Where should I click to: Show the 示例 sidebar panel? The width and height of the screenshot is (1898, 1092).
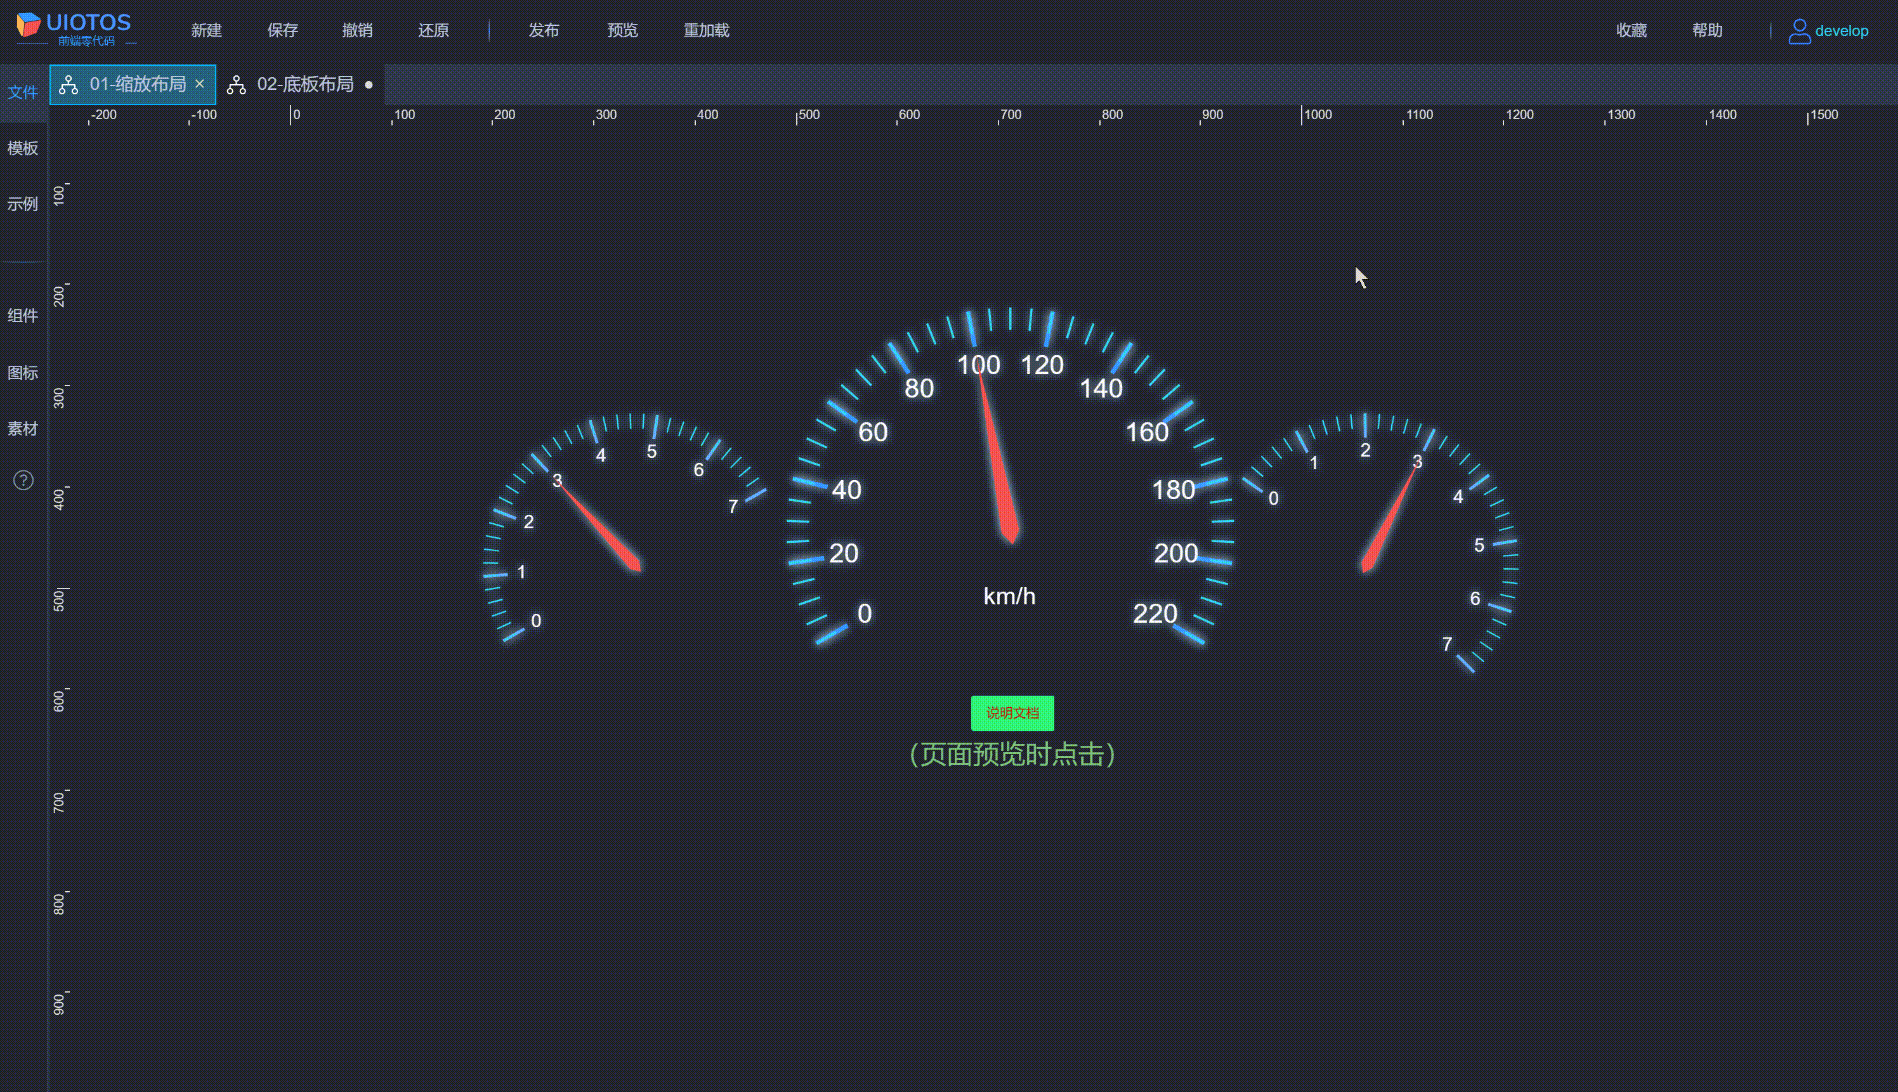coord(23,204)
